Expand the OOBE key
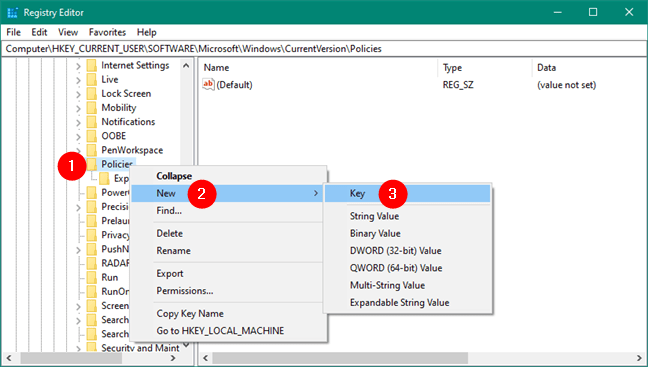Image resolution: width=648 pixels, height=367 pixels. (x=79, y=136)
